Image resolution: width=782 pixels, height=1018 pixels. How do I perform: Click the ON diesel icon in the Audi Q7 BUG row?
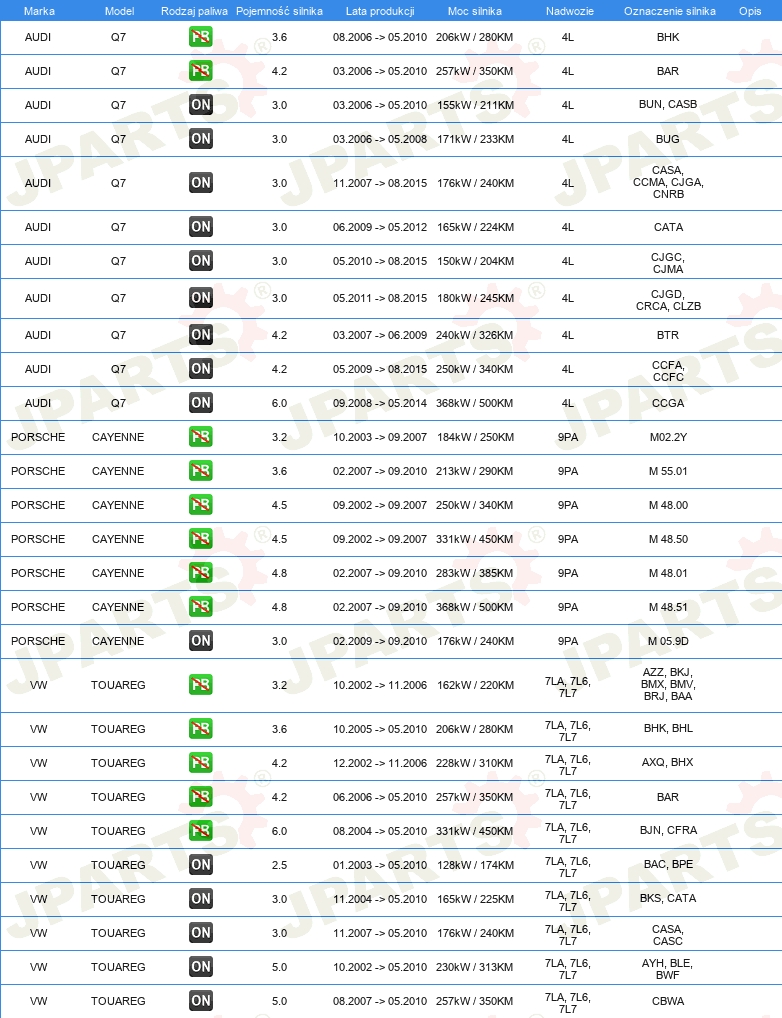point(201,138)
